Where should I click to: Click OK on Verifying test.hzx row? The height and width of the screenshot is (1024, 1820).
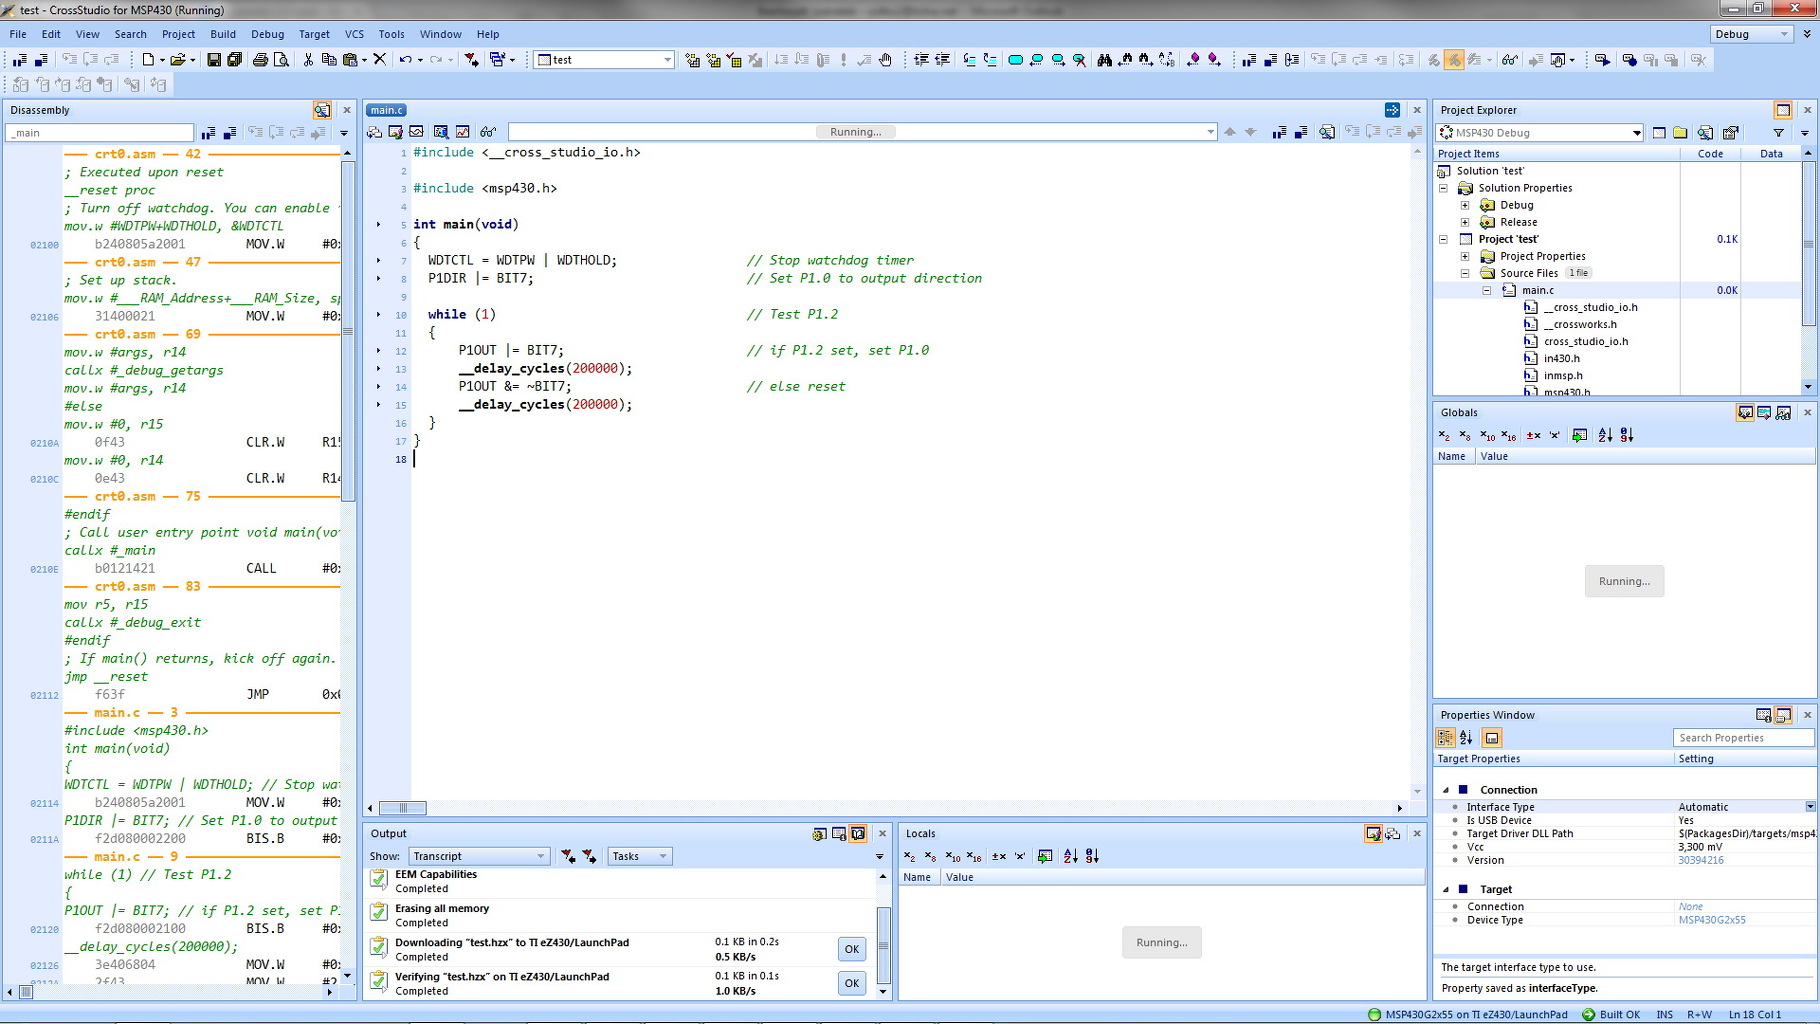[x=851, y=983]
